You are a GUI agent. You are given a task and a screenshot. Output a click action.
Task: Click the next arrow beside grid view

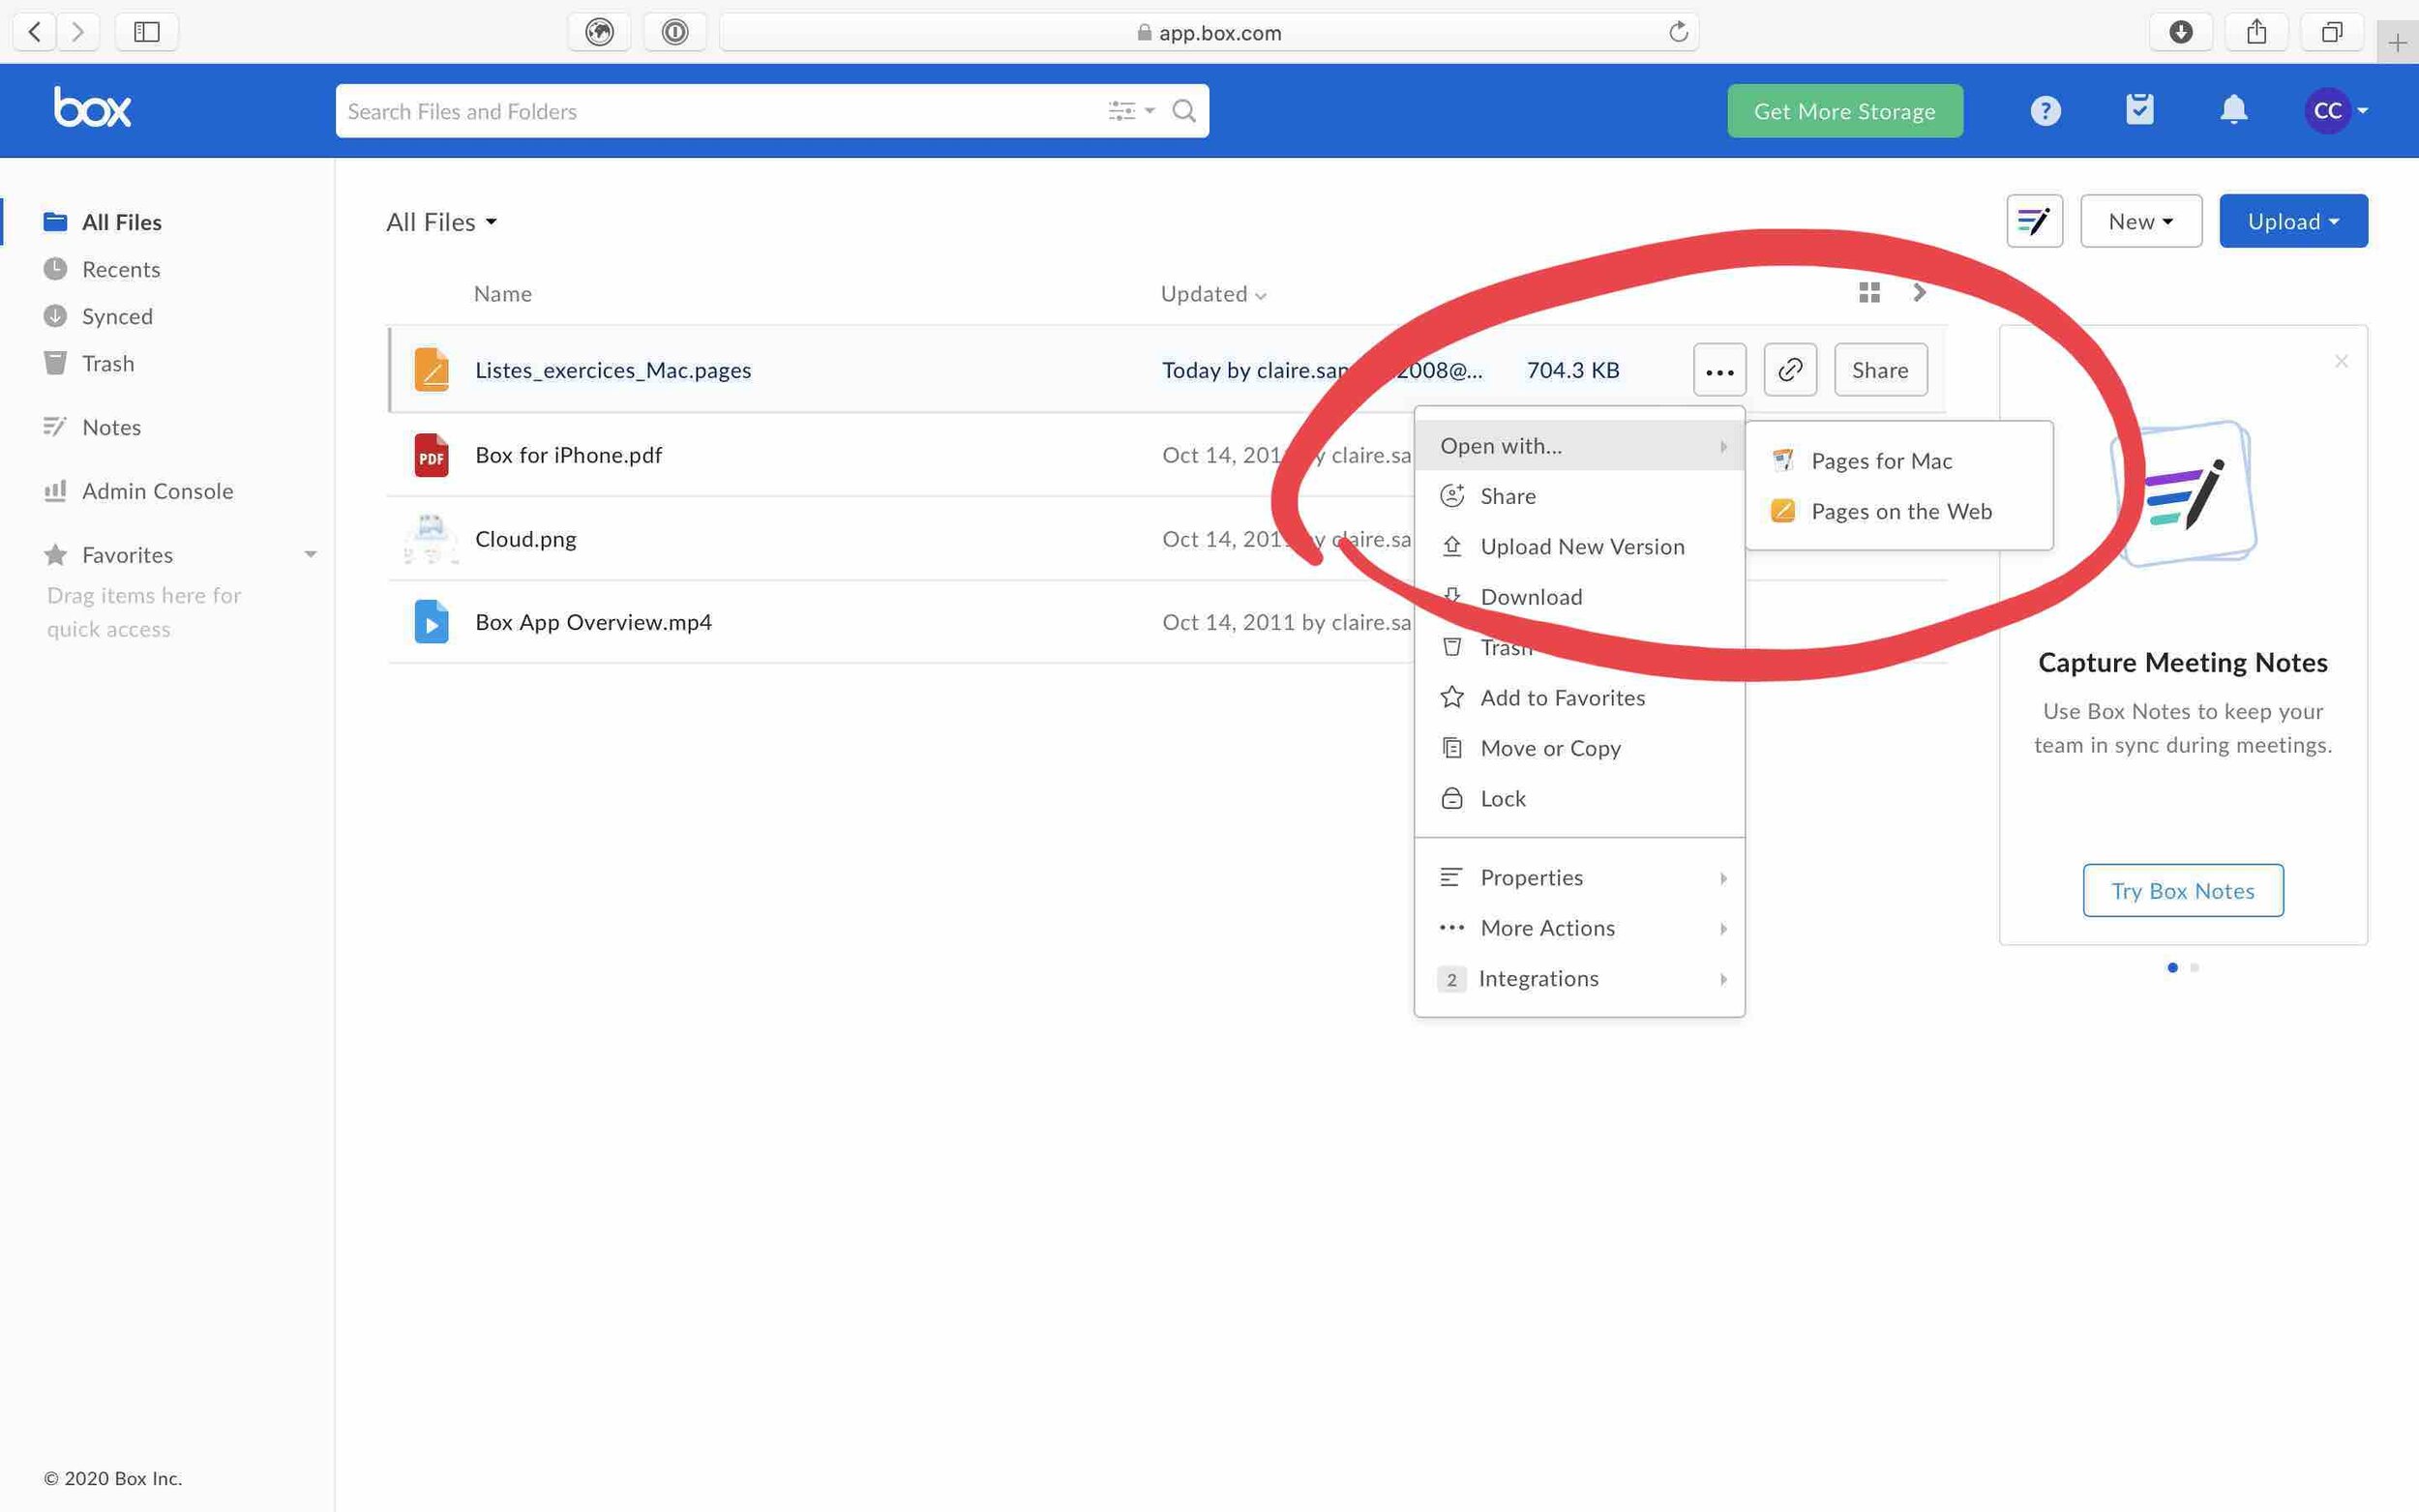click(x=1919, y=292)
